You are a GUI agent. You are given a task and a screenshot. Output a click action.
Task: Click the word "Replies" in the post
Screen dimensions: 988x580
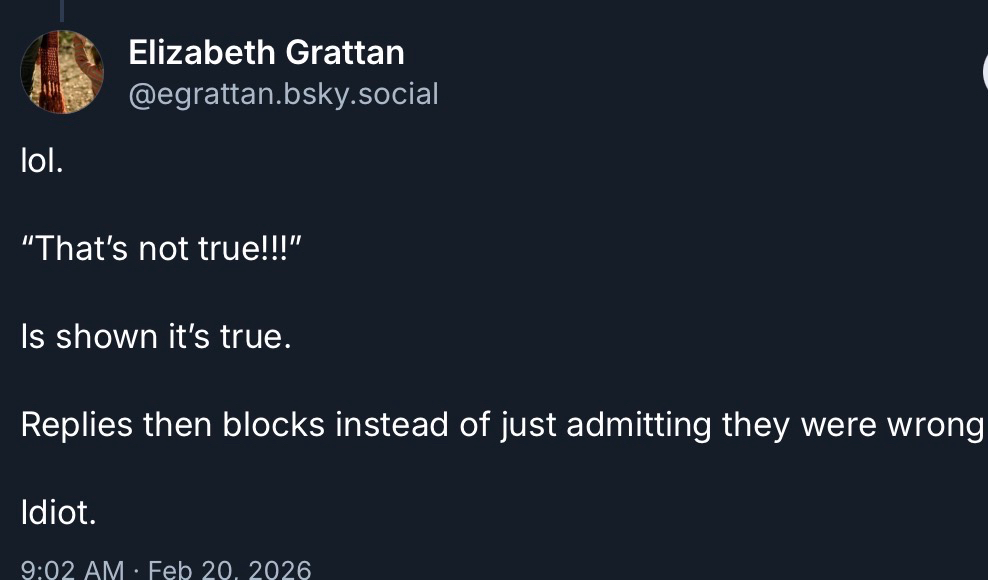click(76, 425)
